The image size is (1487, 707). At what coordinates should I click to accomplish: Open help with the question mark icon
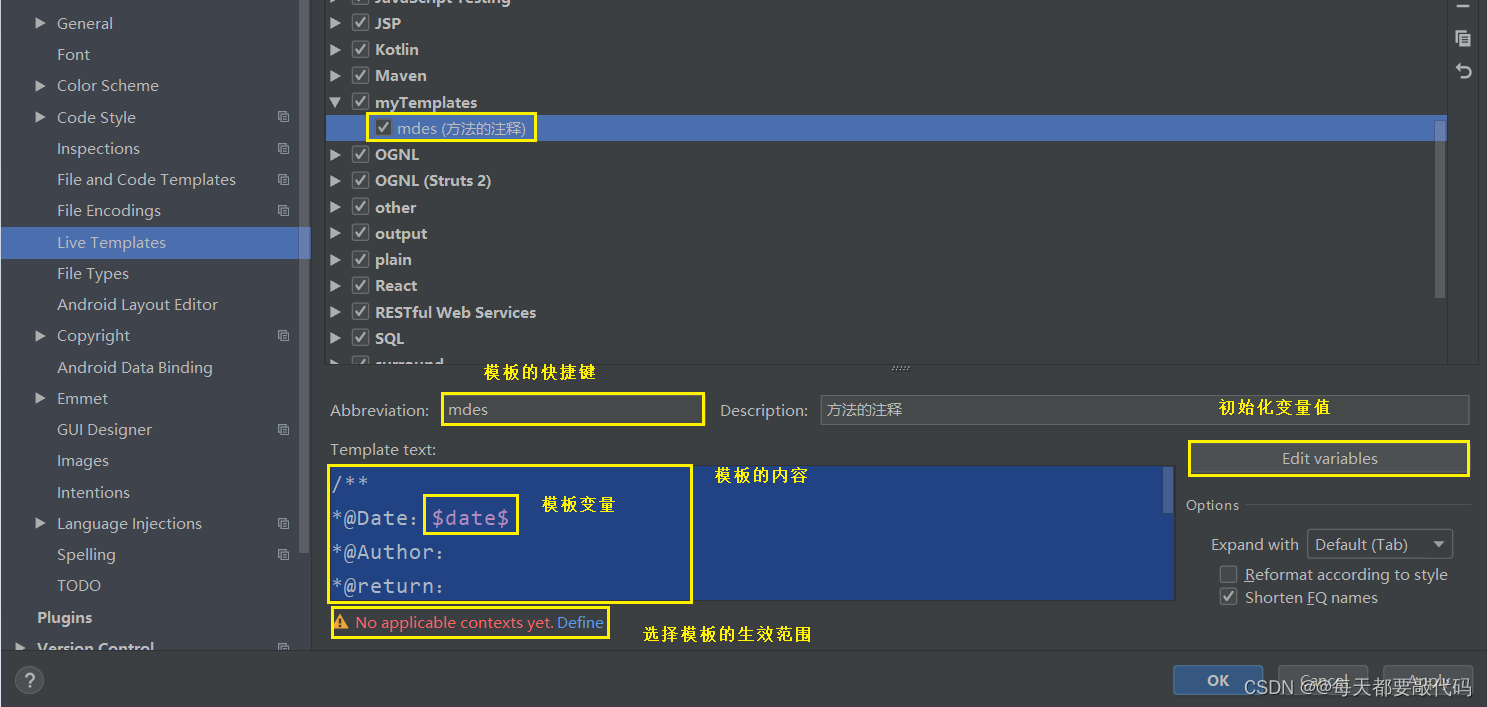(29, 681)
